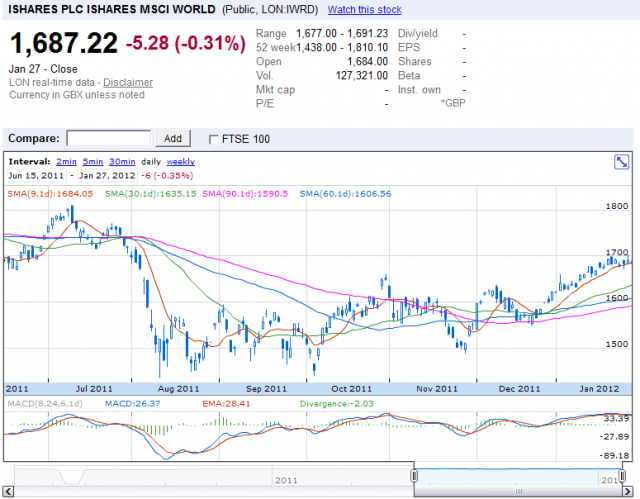Click the -6 (-0.35%) period change text
The image size is (640, 499).
(167, 175)
